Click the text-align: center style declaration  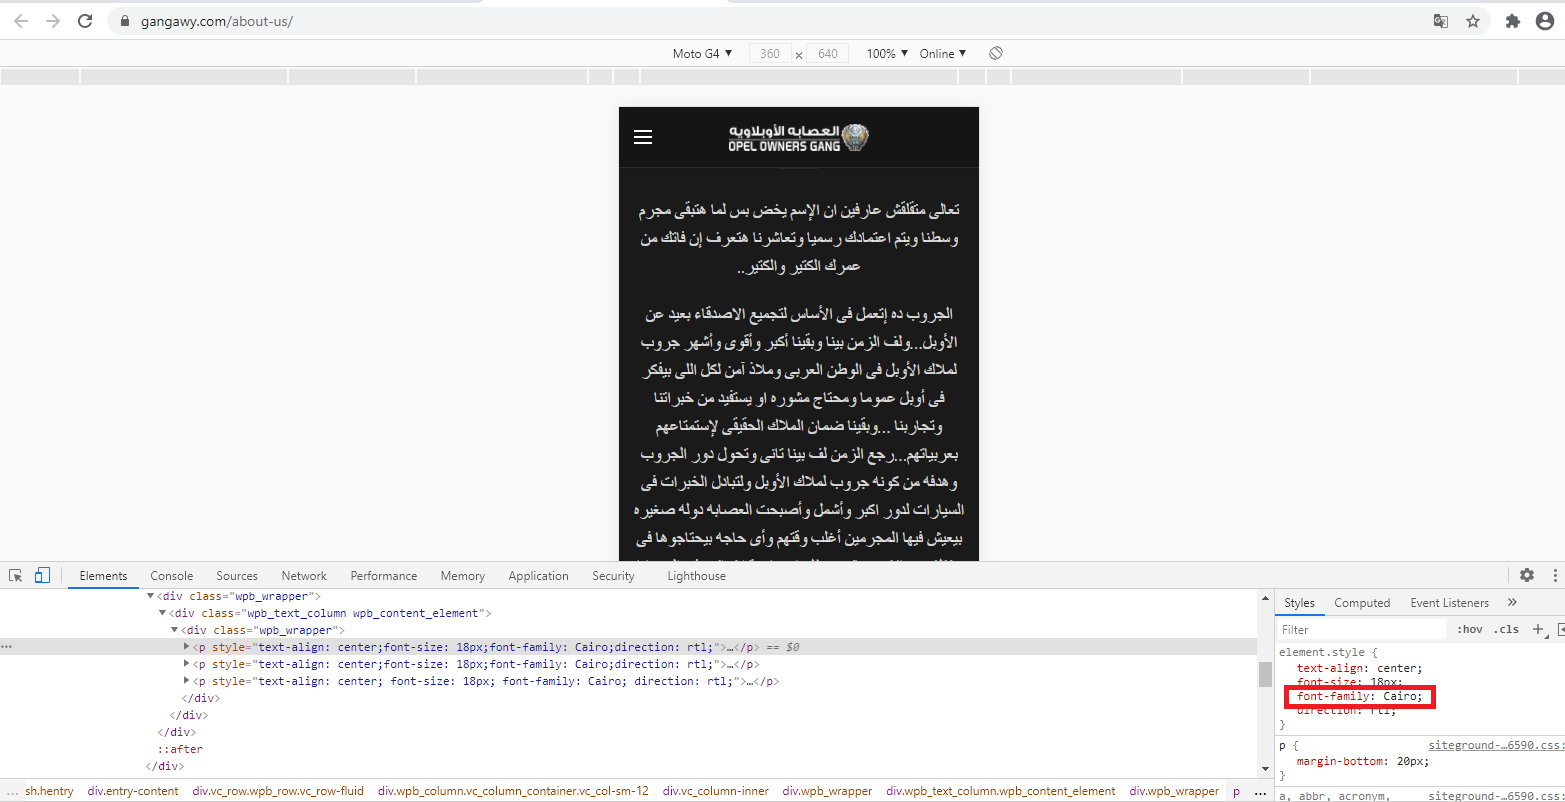pyautogui.click(x=1359, y=668)
